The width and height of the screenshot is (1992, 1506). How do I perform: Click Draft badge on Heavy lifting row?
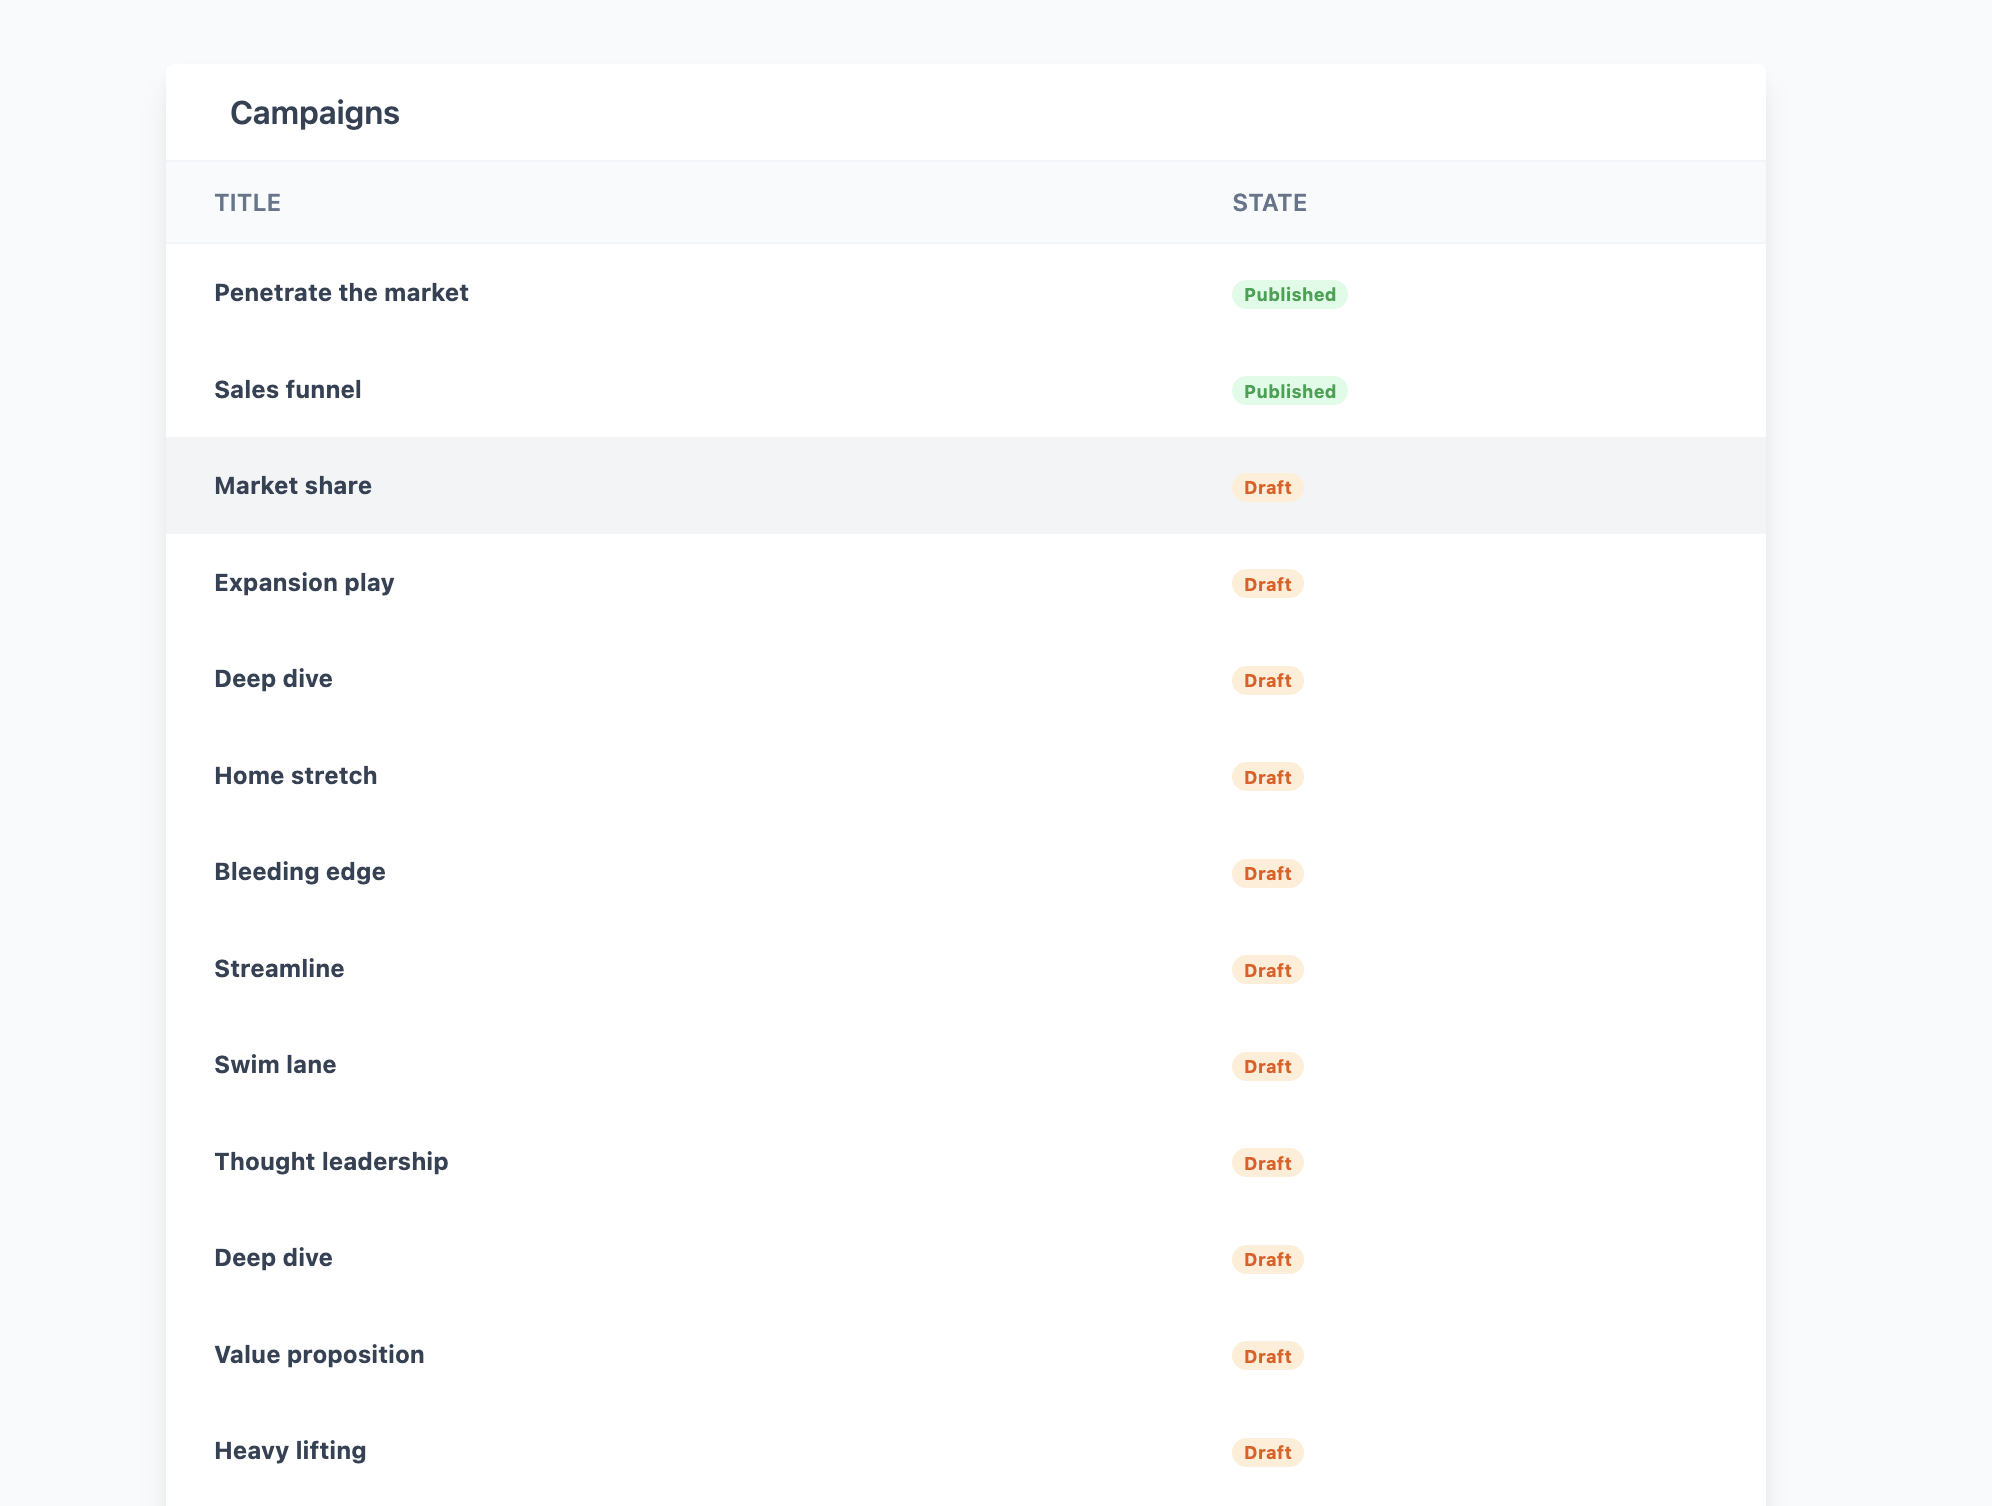click(1267, 1453)
